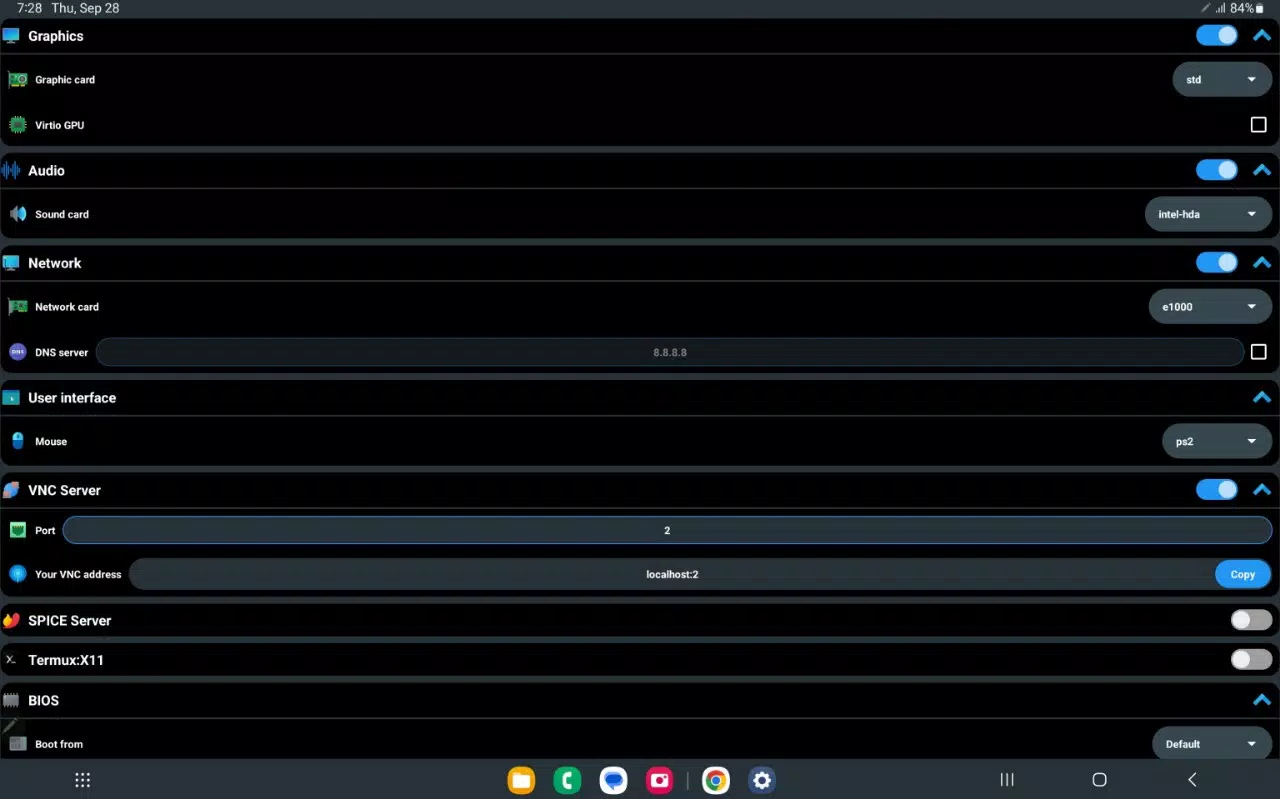This screenshot has width=1280, height=799.
Task: Open the app drawer grid icon
Action: coord(83,780)
